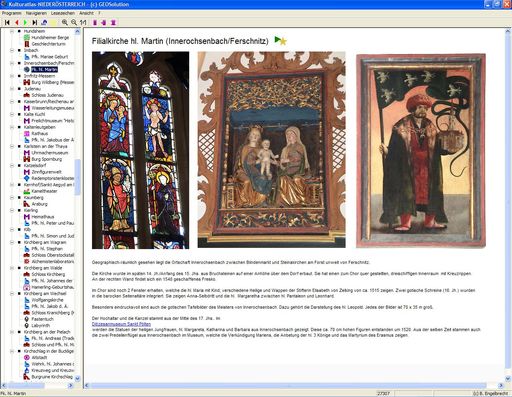
Task: Click Redemptoristenkloster blue diamond icon
Action: coord(27,178)
